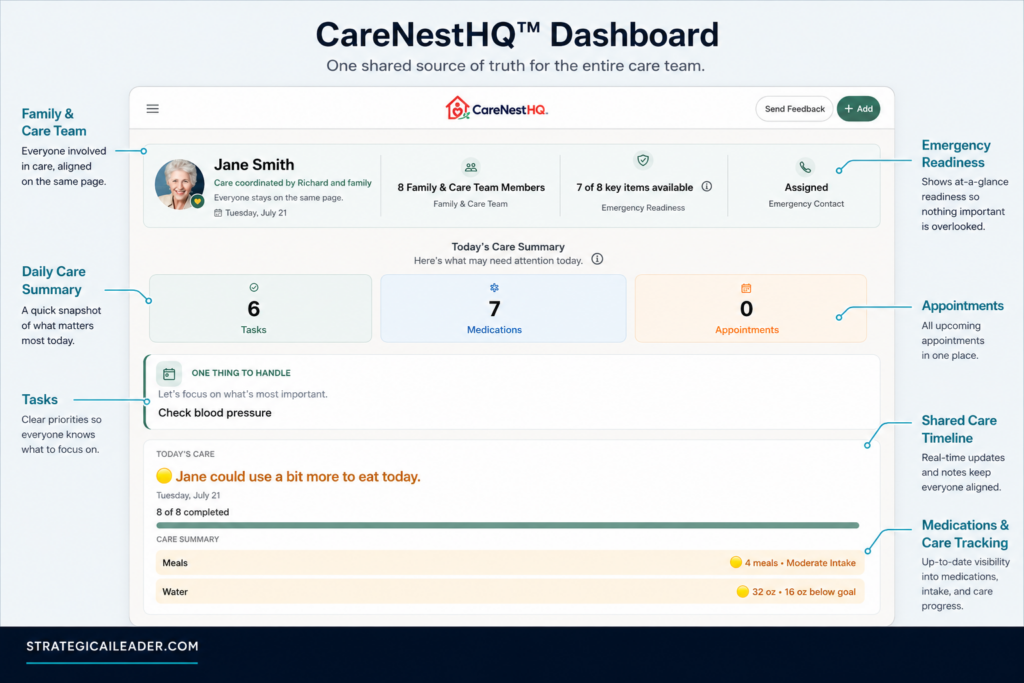Click the Emergency Contact label under Assigned

(806, 204)
